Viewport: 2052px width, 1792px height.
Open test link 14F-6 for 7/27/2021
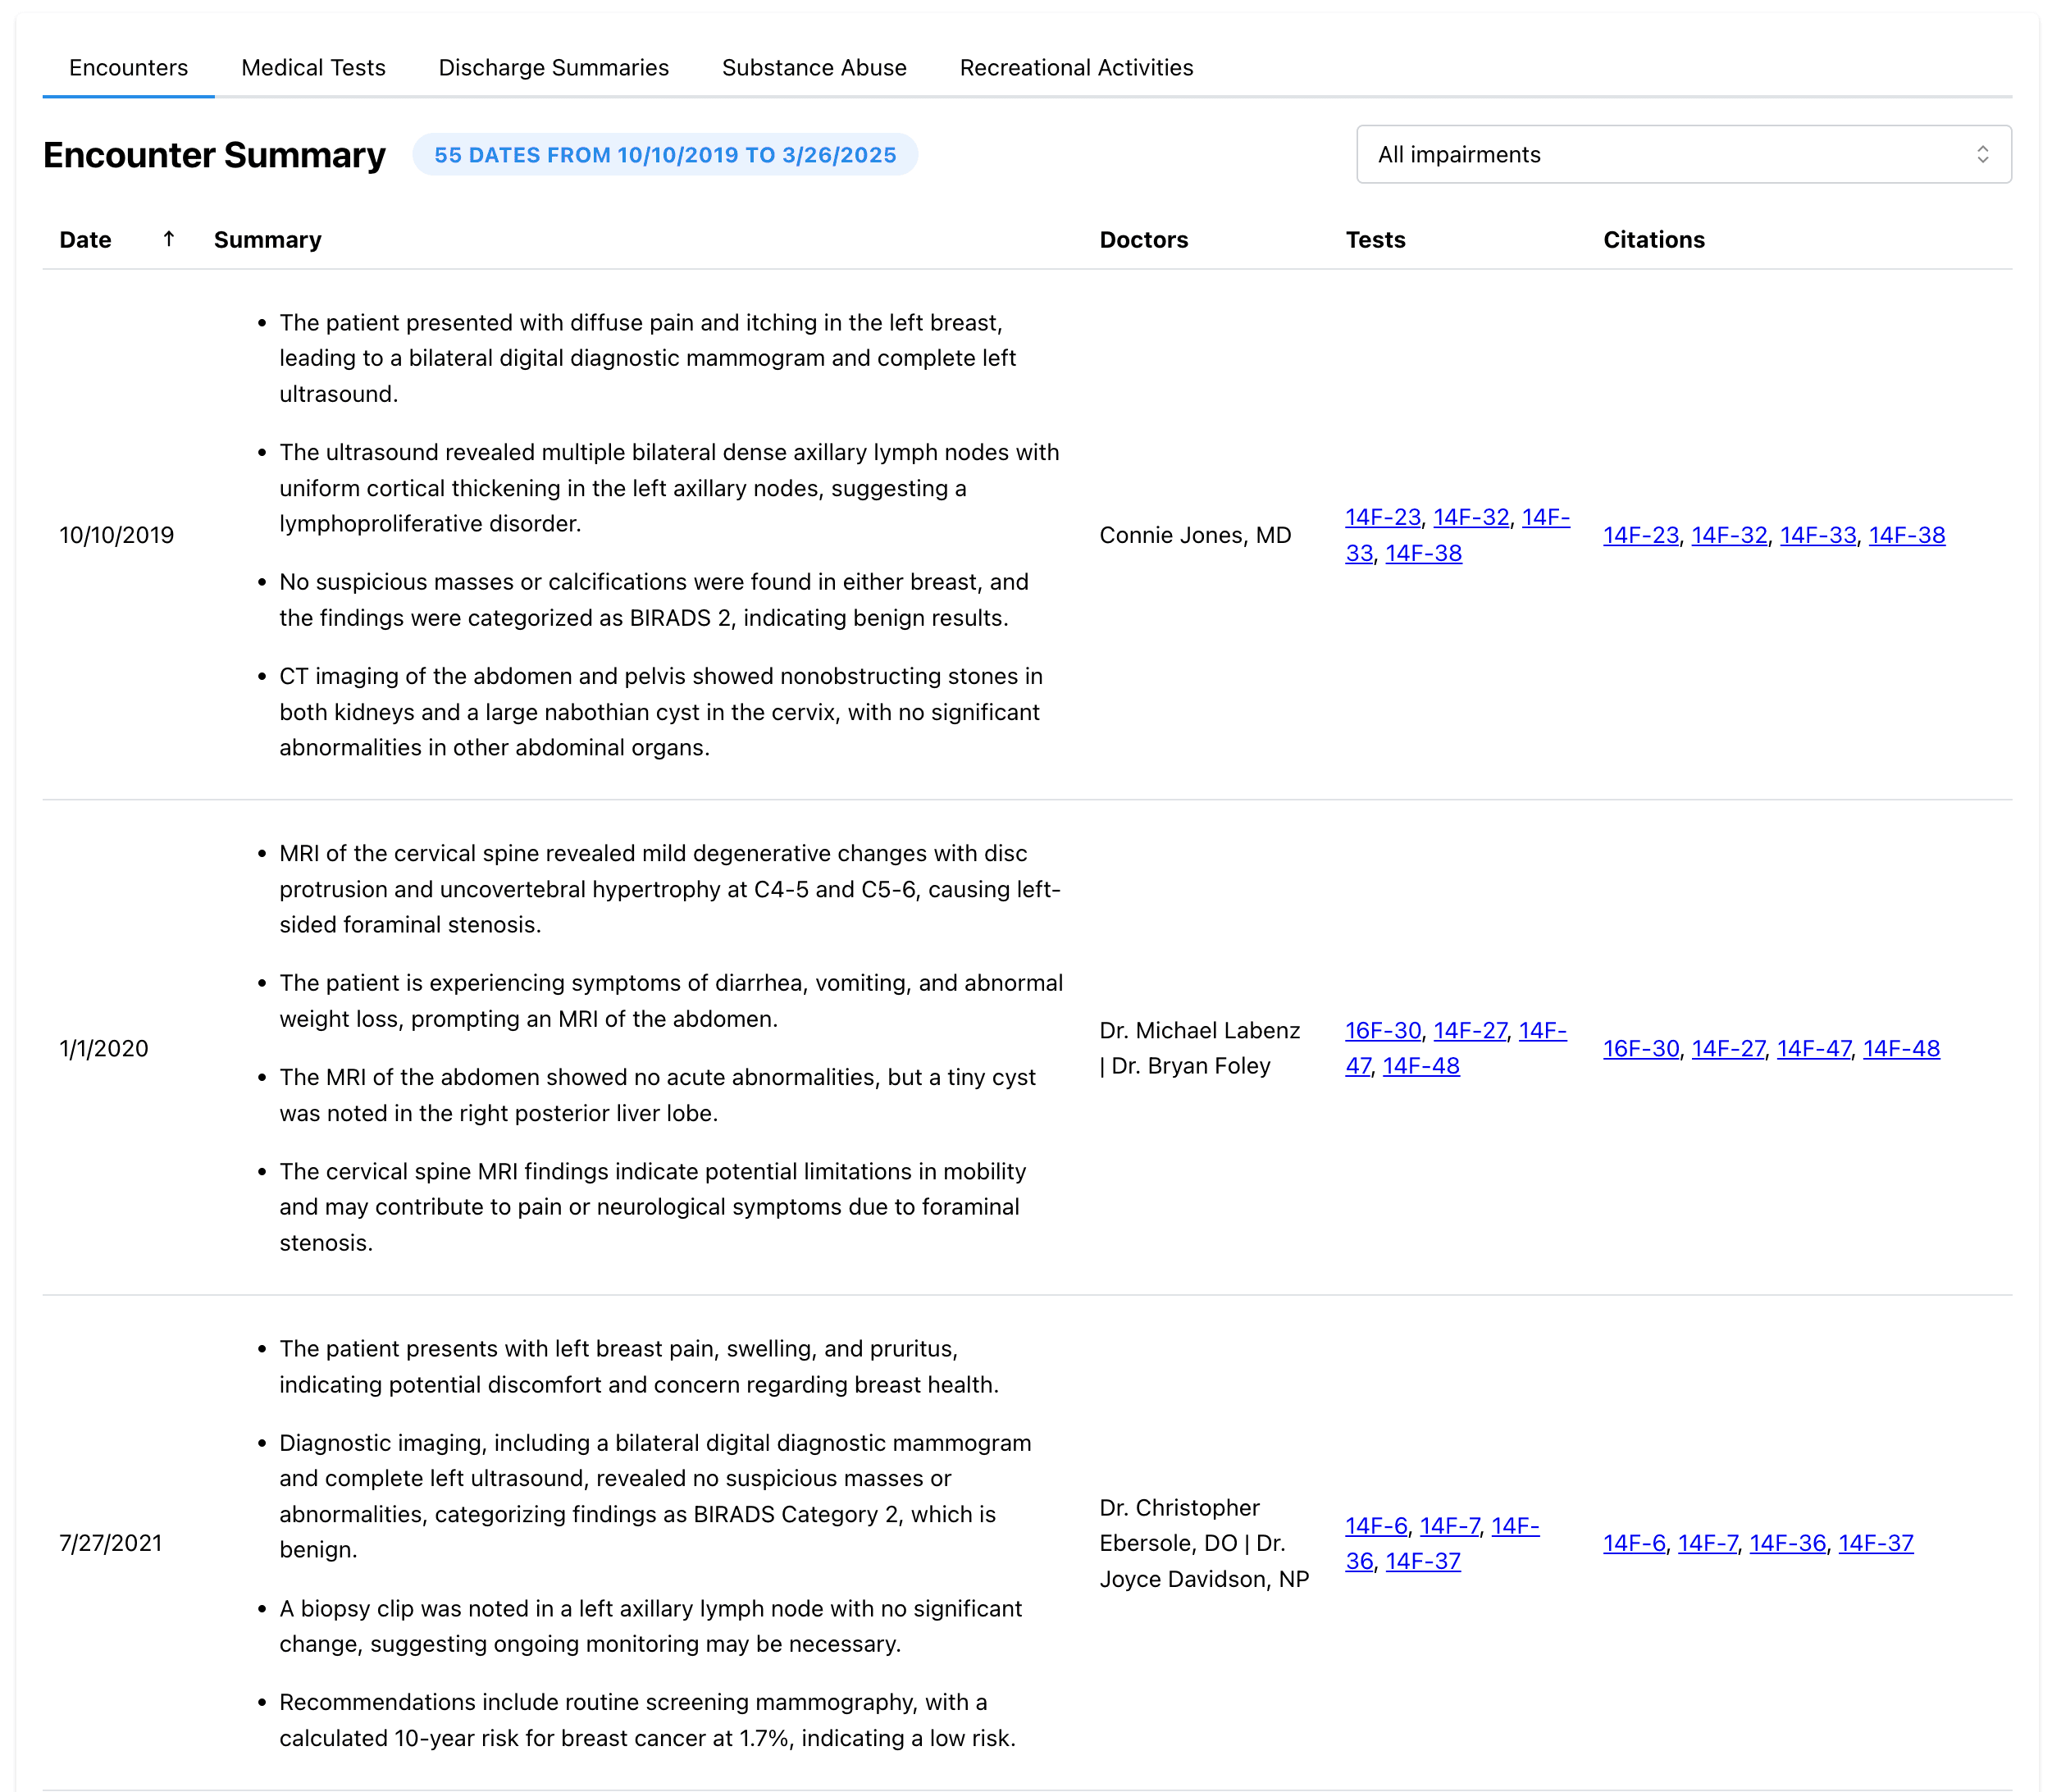coord(1375,1526)
